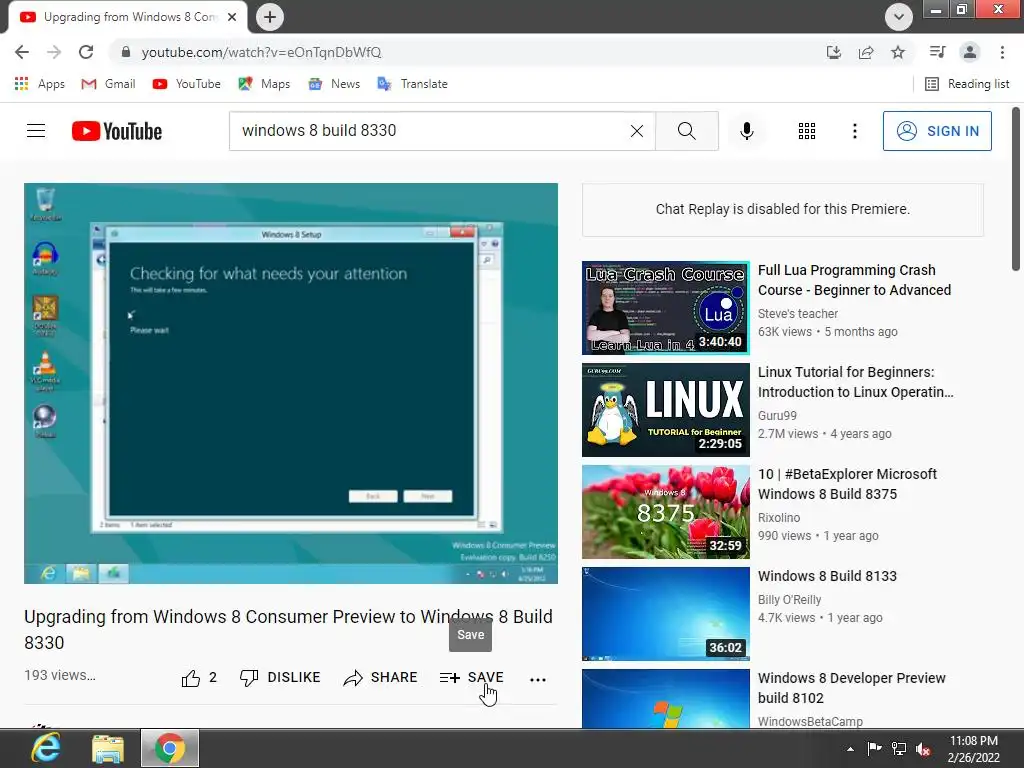Click the network tray icon

(x=899, y=749)
